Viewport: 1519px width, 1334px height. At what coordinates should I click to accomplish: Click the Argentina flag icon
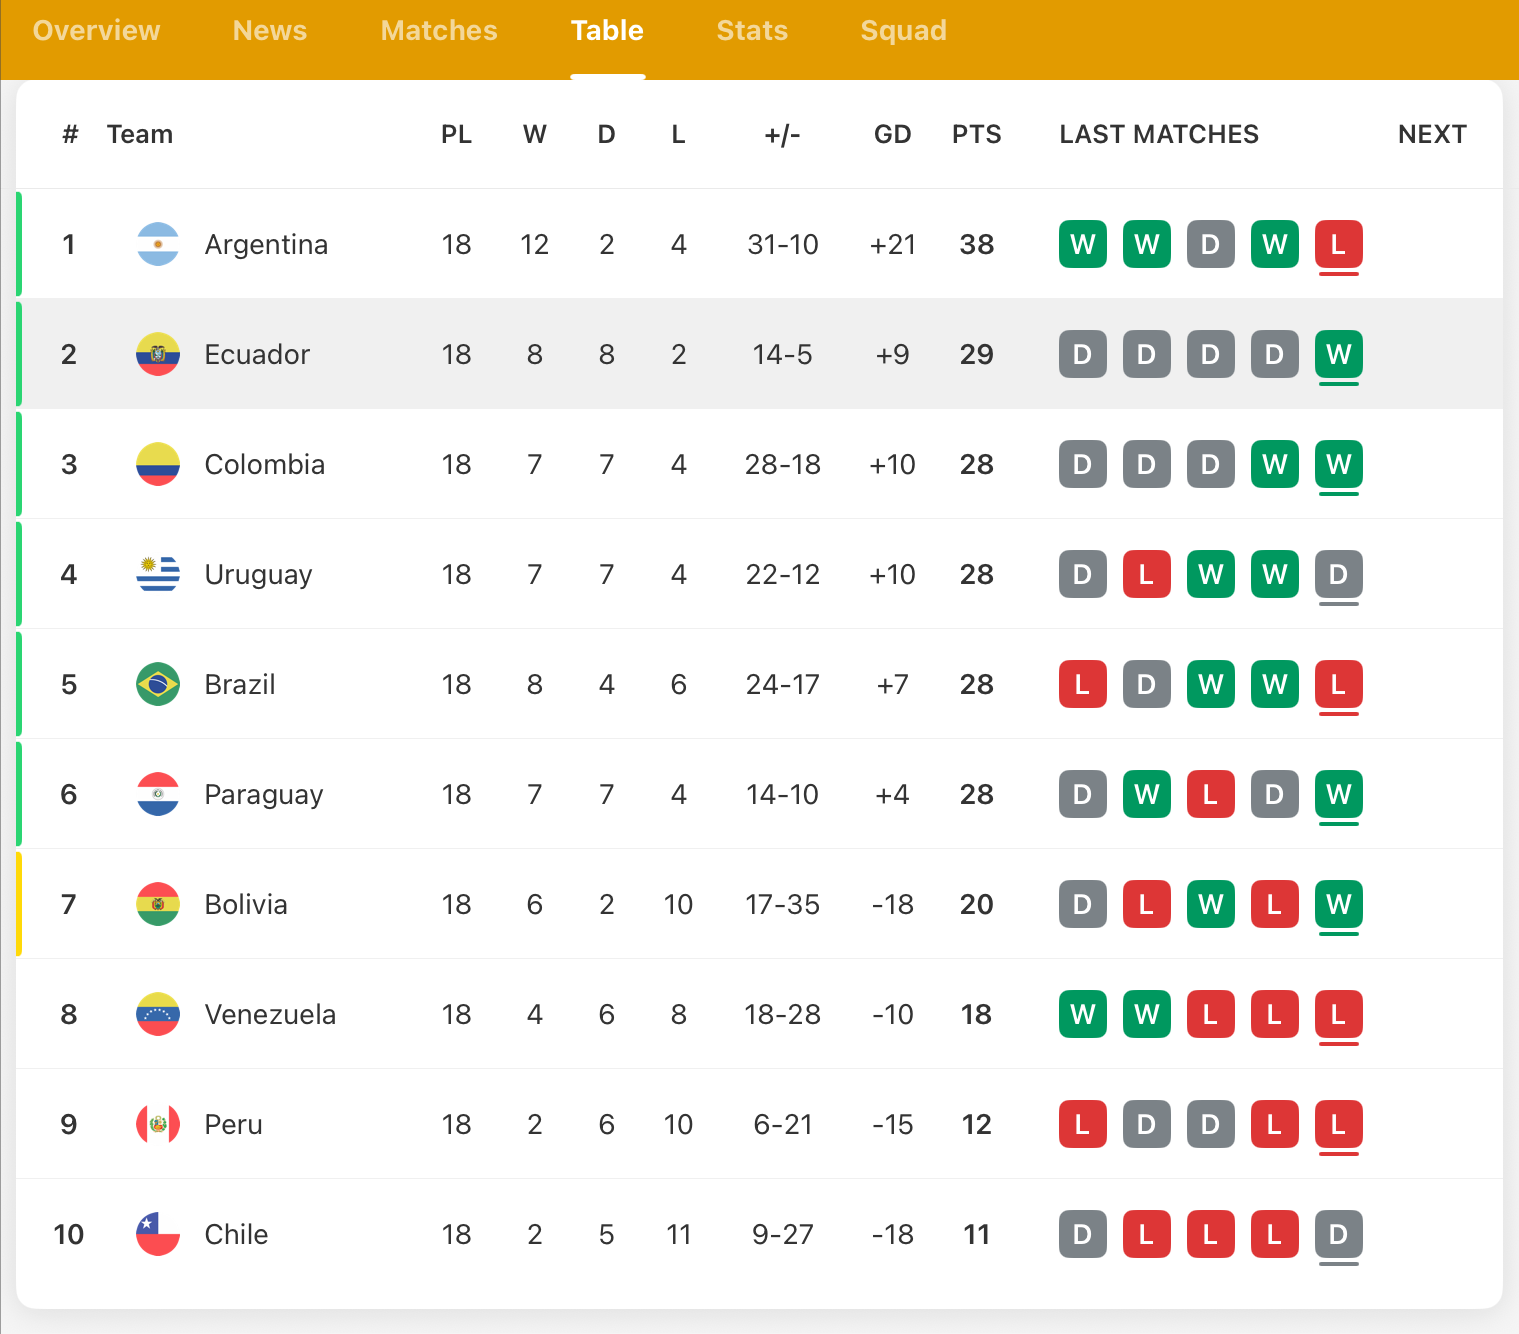(158, 244)
